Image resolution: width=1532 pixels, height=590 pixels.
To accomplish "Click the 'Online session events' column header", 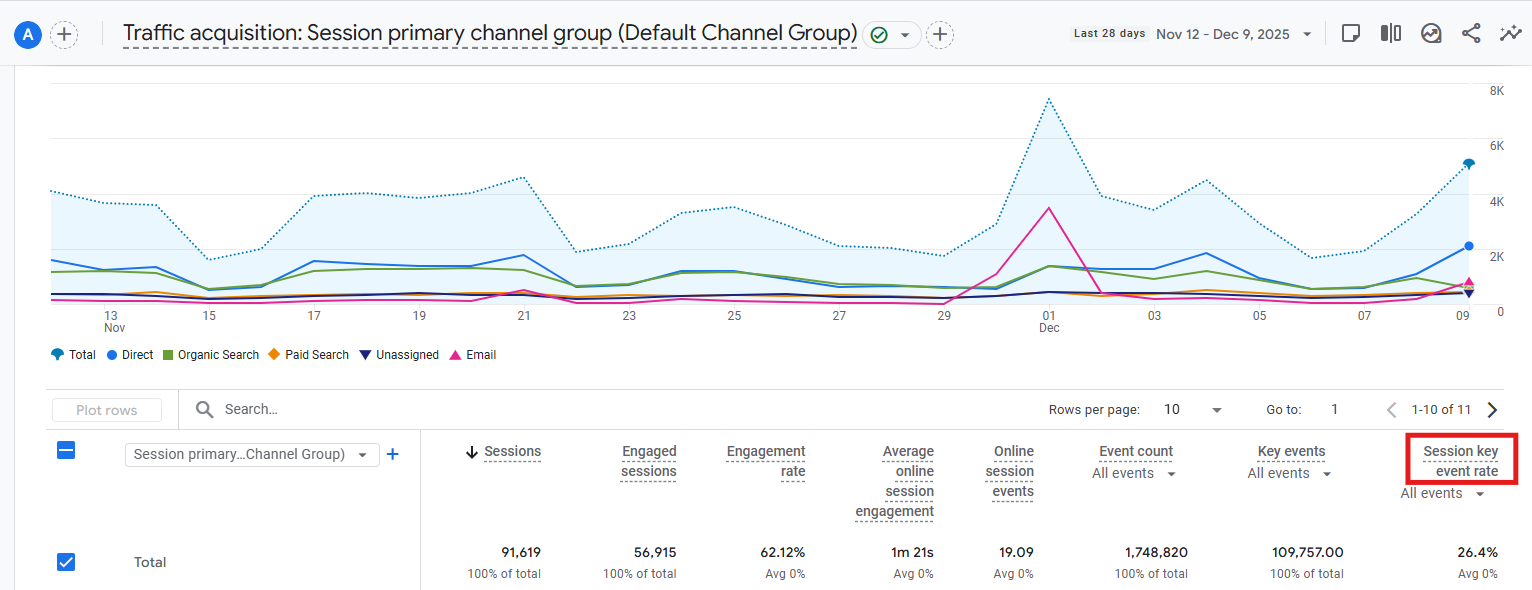I will click(x=1011, y=471).
